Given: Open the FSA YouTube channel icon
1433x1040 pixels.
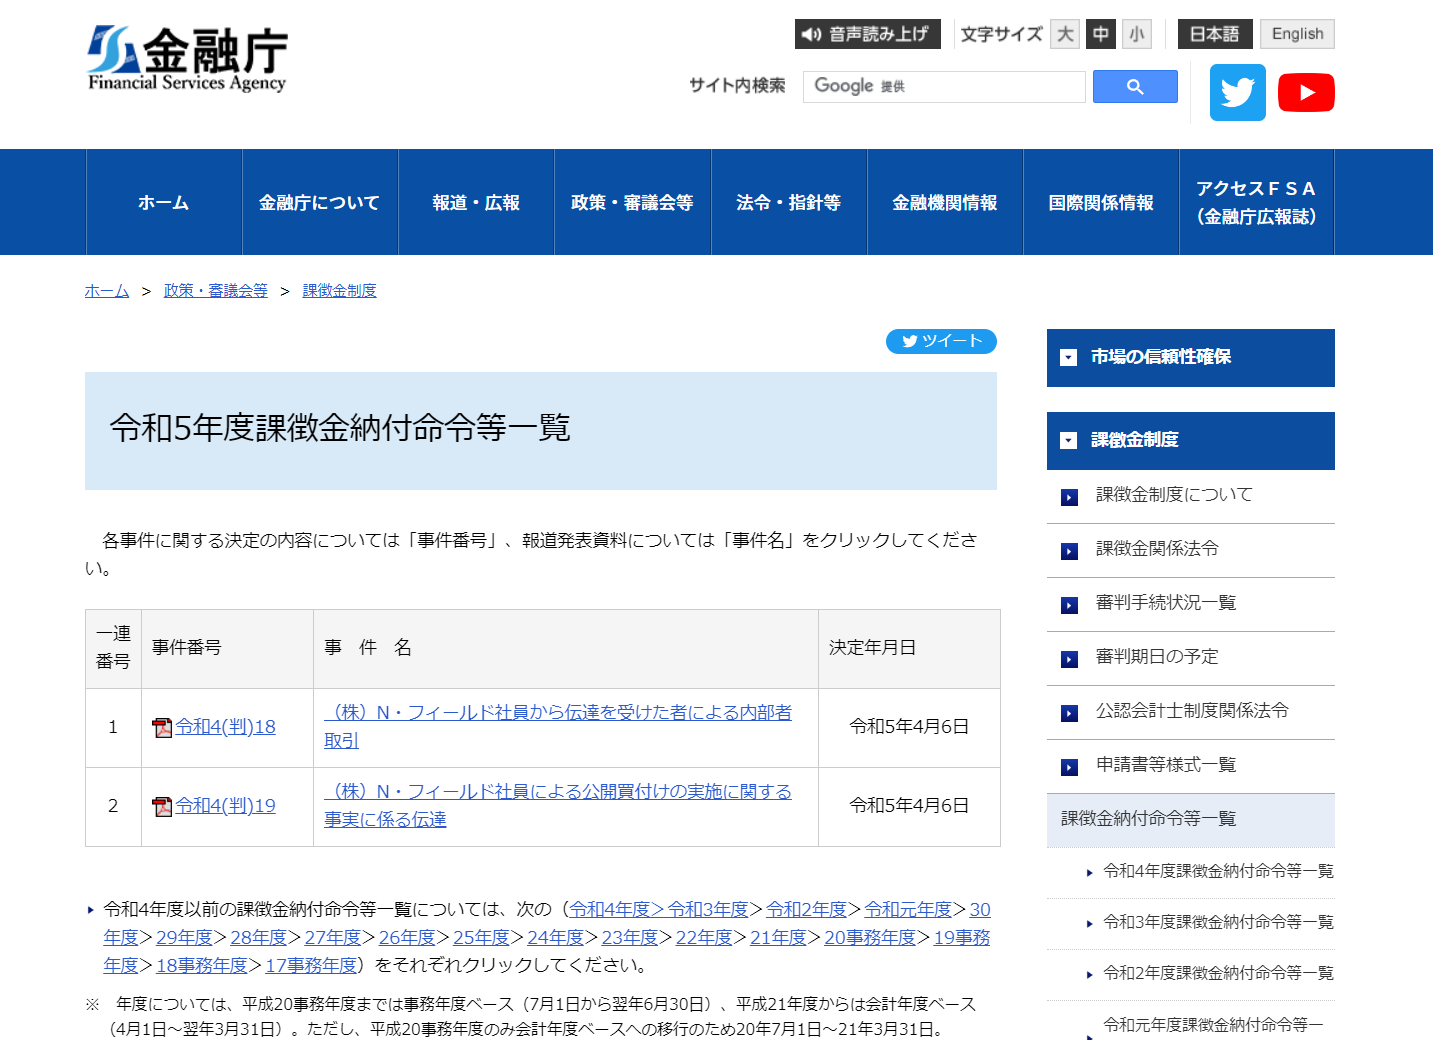Looking at the screenshot, I should (1306, 92).
